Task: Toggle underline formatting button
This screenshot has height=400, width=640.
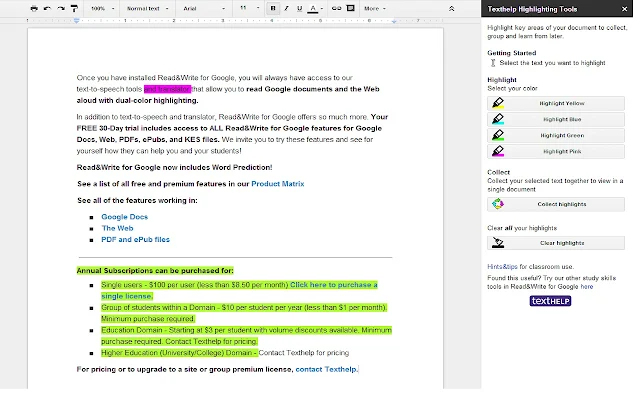Action: coord(300,9)
